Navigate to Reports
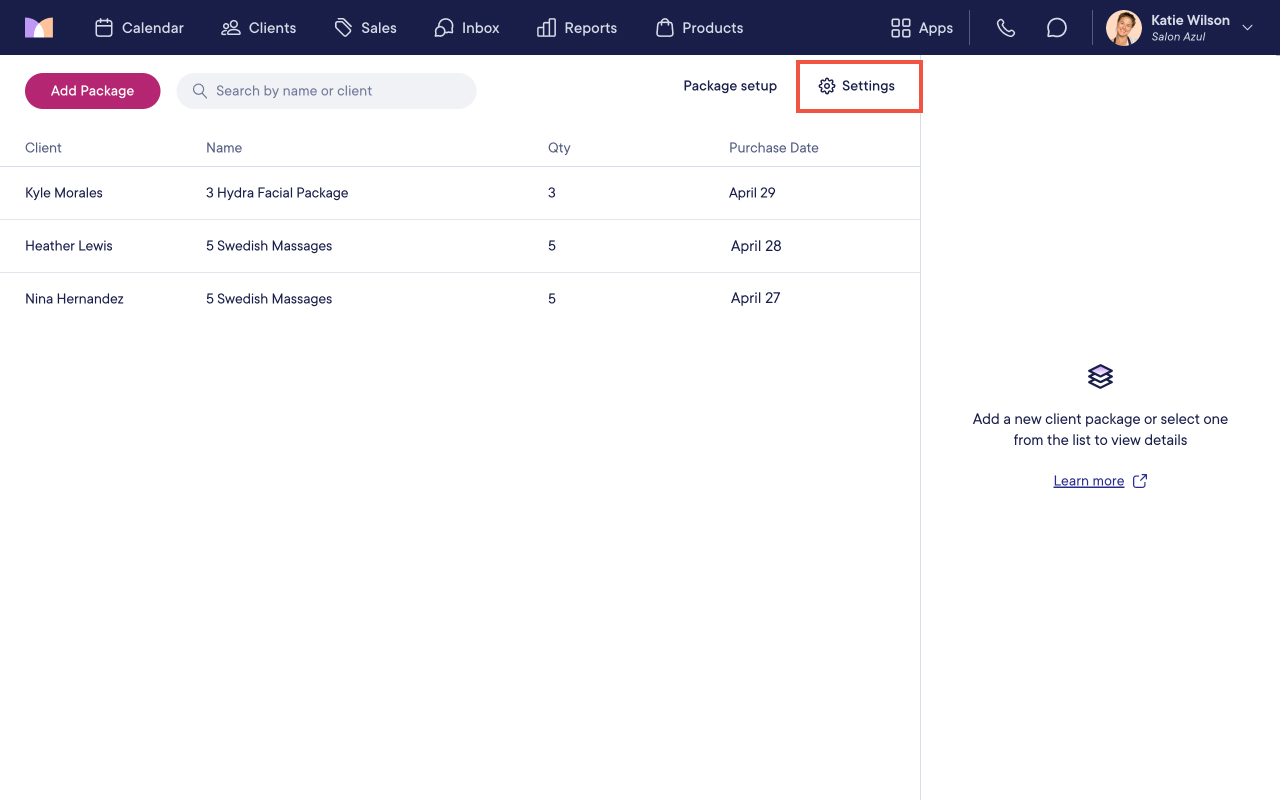Screen dimensions: 1280x800 click(577, 28)
